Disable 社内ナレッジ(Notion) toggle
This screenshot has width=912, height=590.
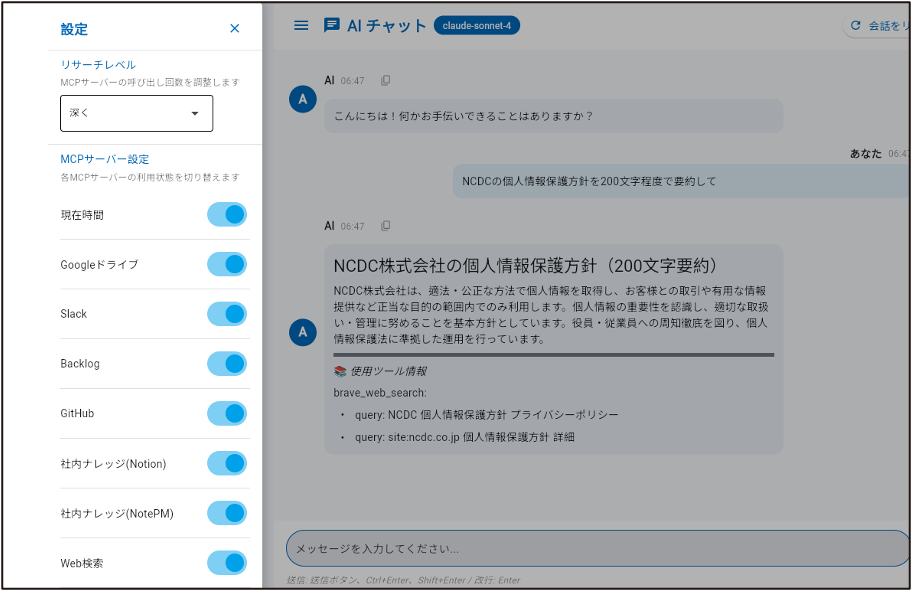click(x=227, y=463)
